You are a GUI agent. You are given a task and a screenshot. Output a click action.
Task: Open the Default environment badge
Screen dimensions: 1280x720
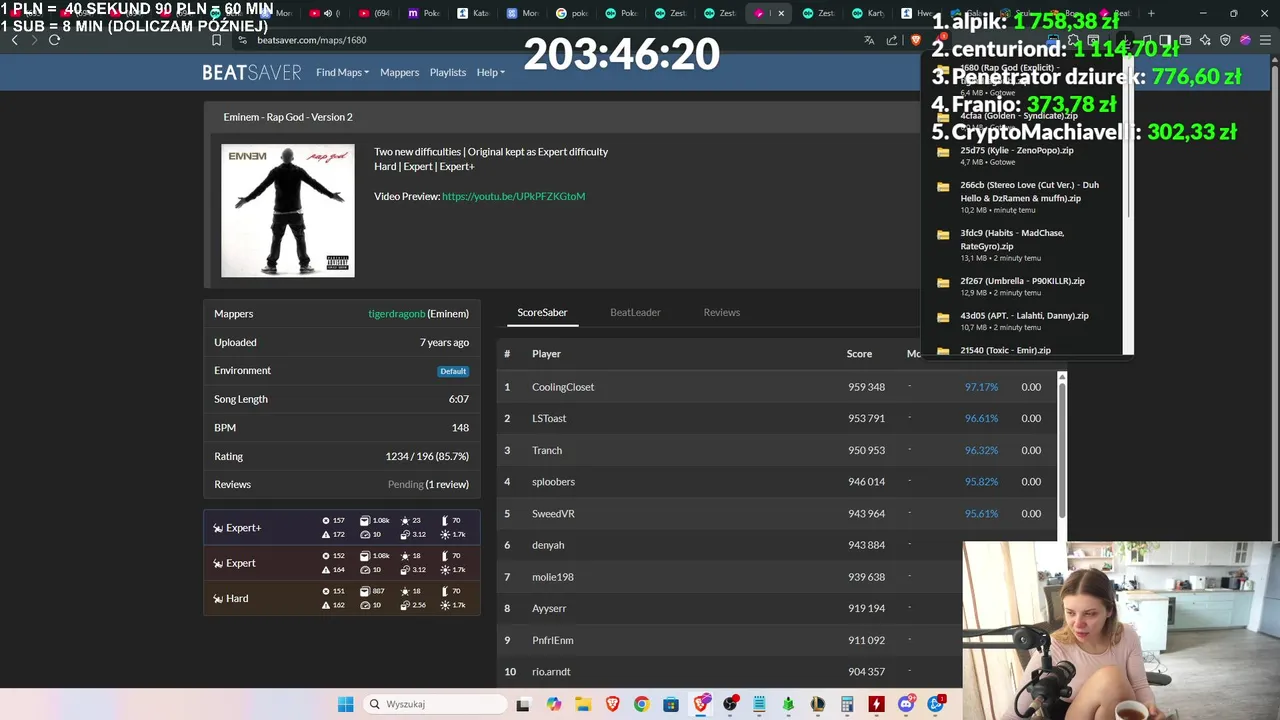pos(453,371)
